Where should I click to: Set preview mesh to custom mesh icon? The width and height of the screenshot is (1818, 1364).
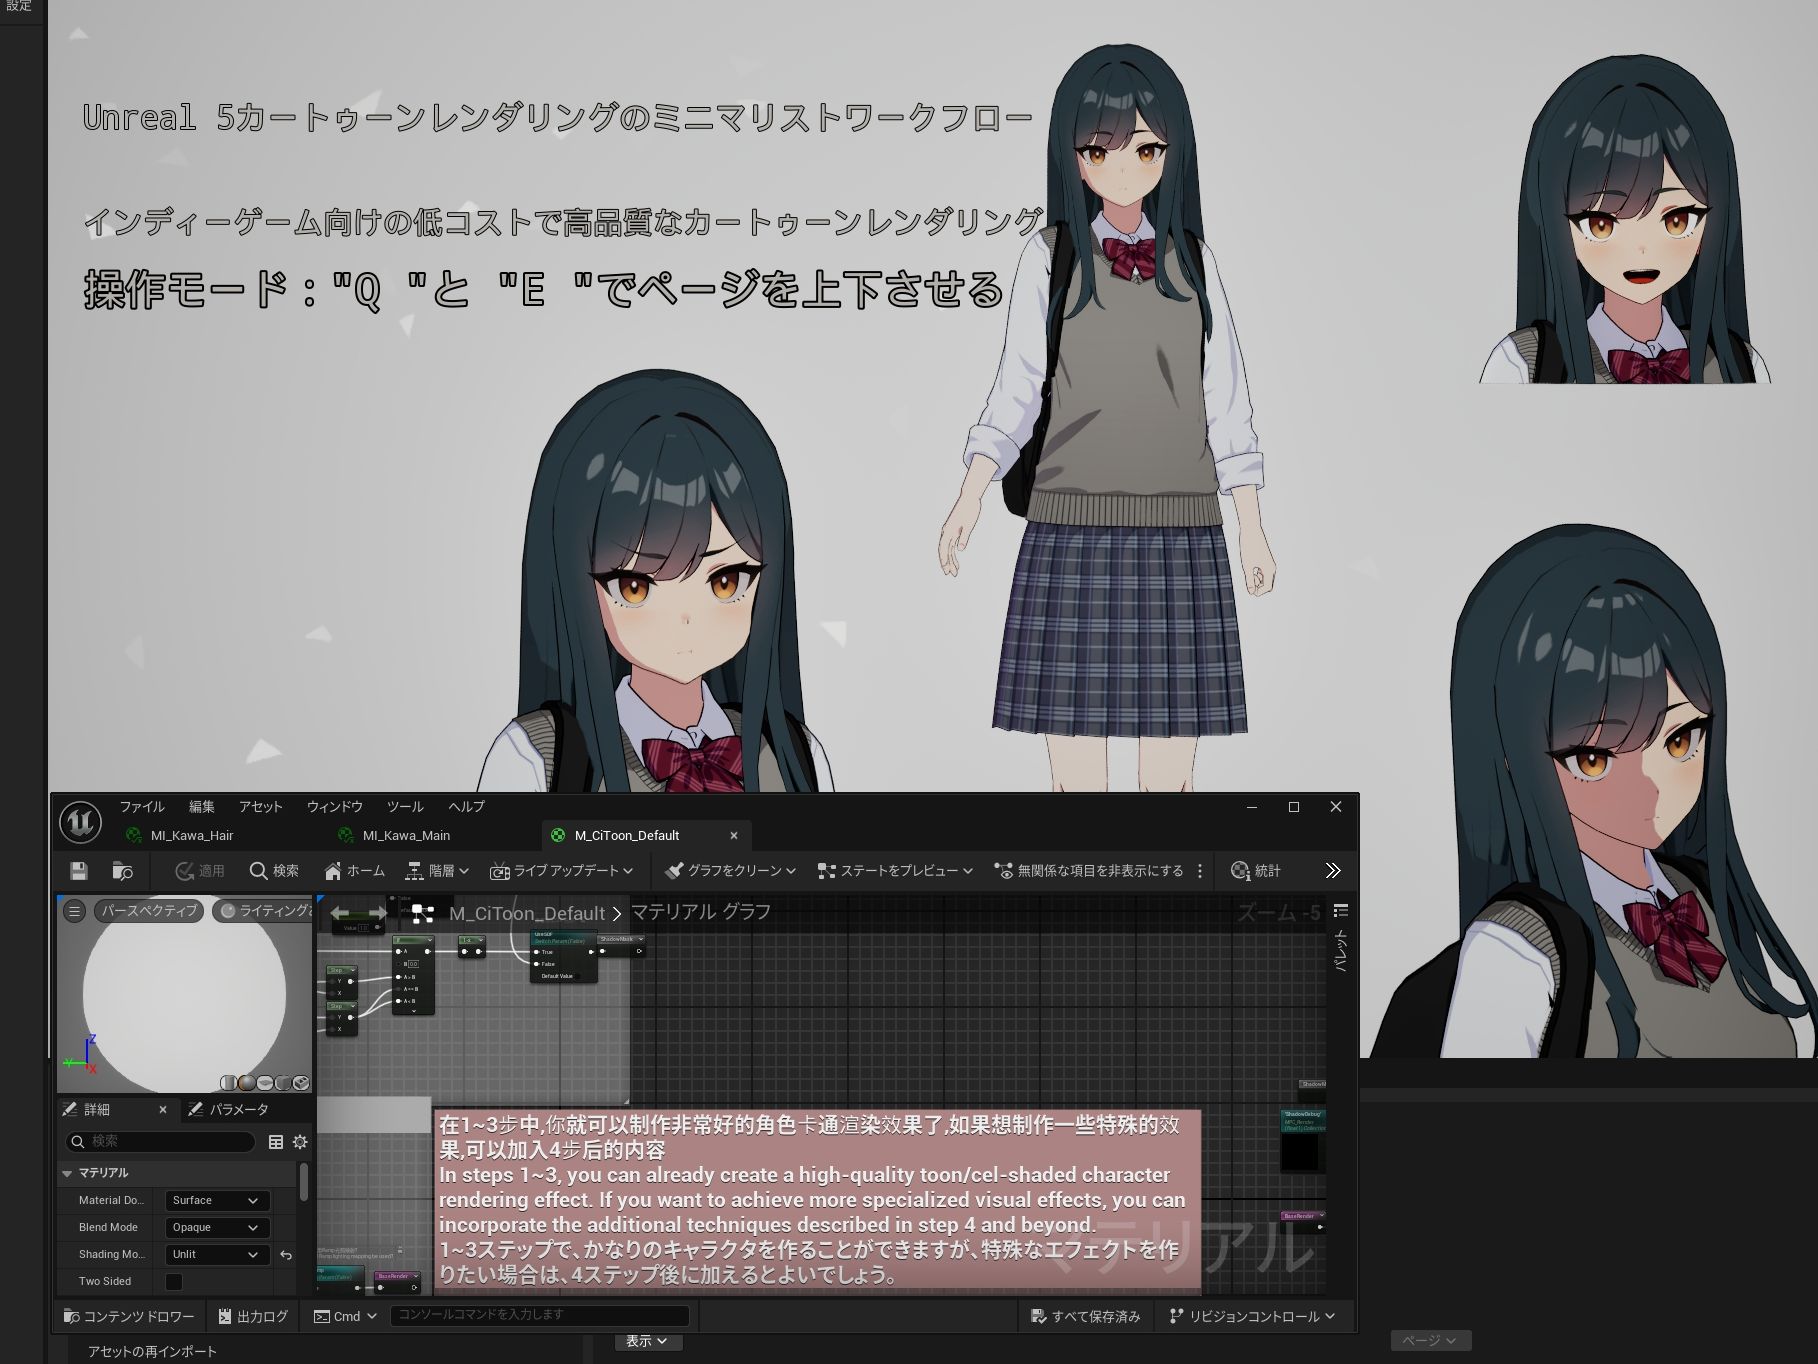pos(302,1083)
